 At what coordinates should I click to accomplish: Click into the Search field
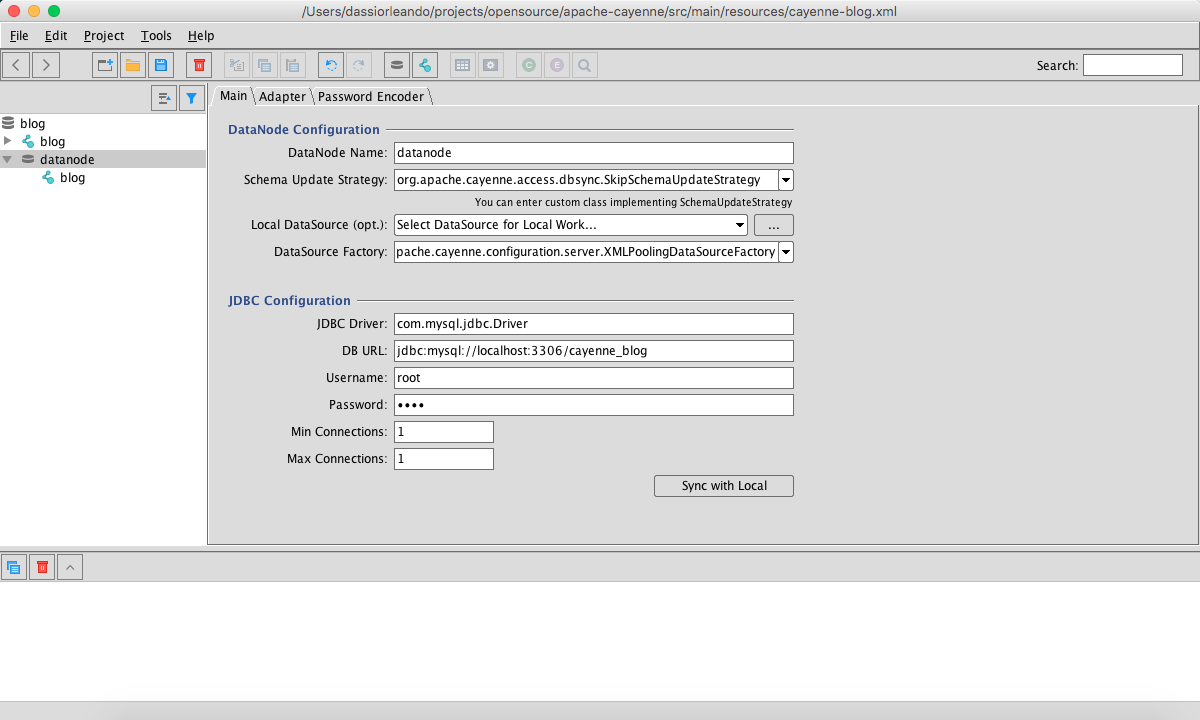(1133, 65)
